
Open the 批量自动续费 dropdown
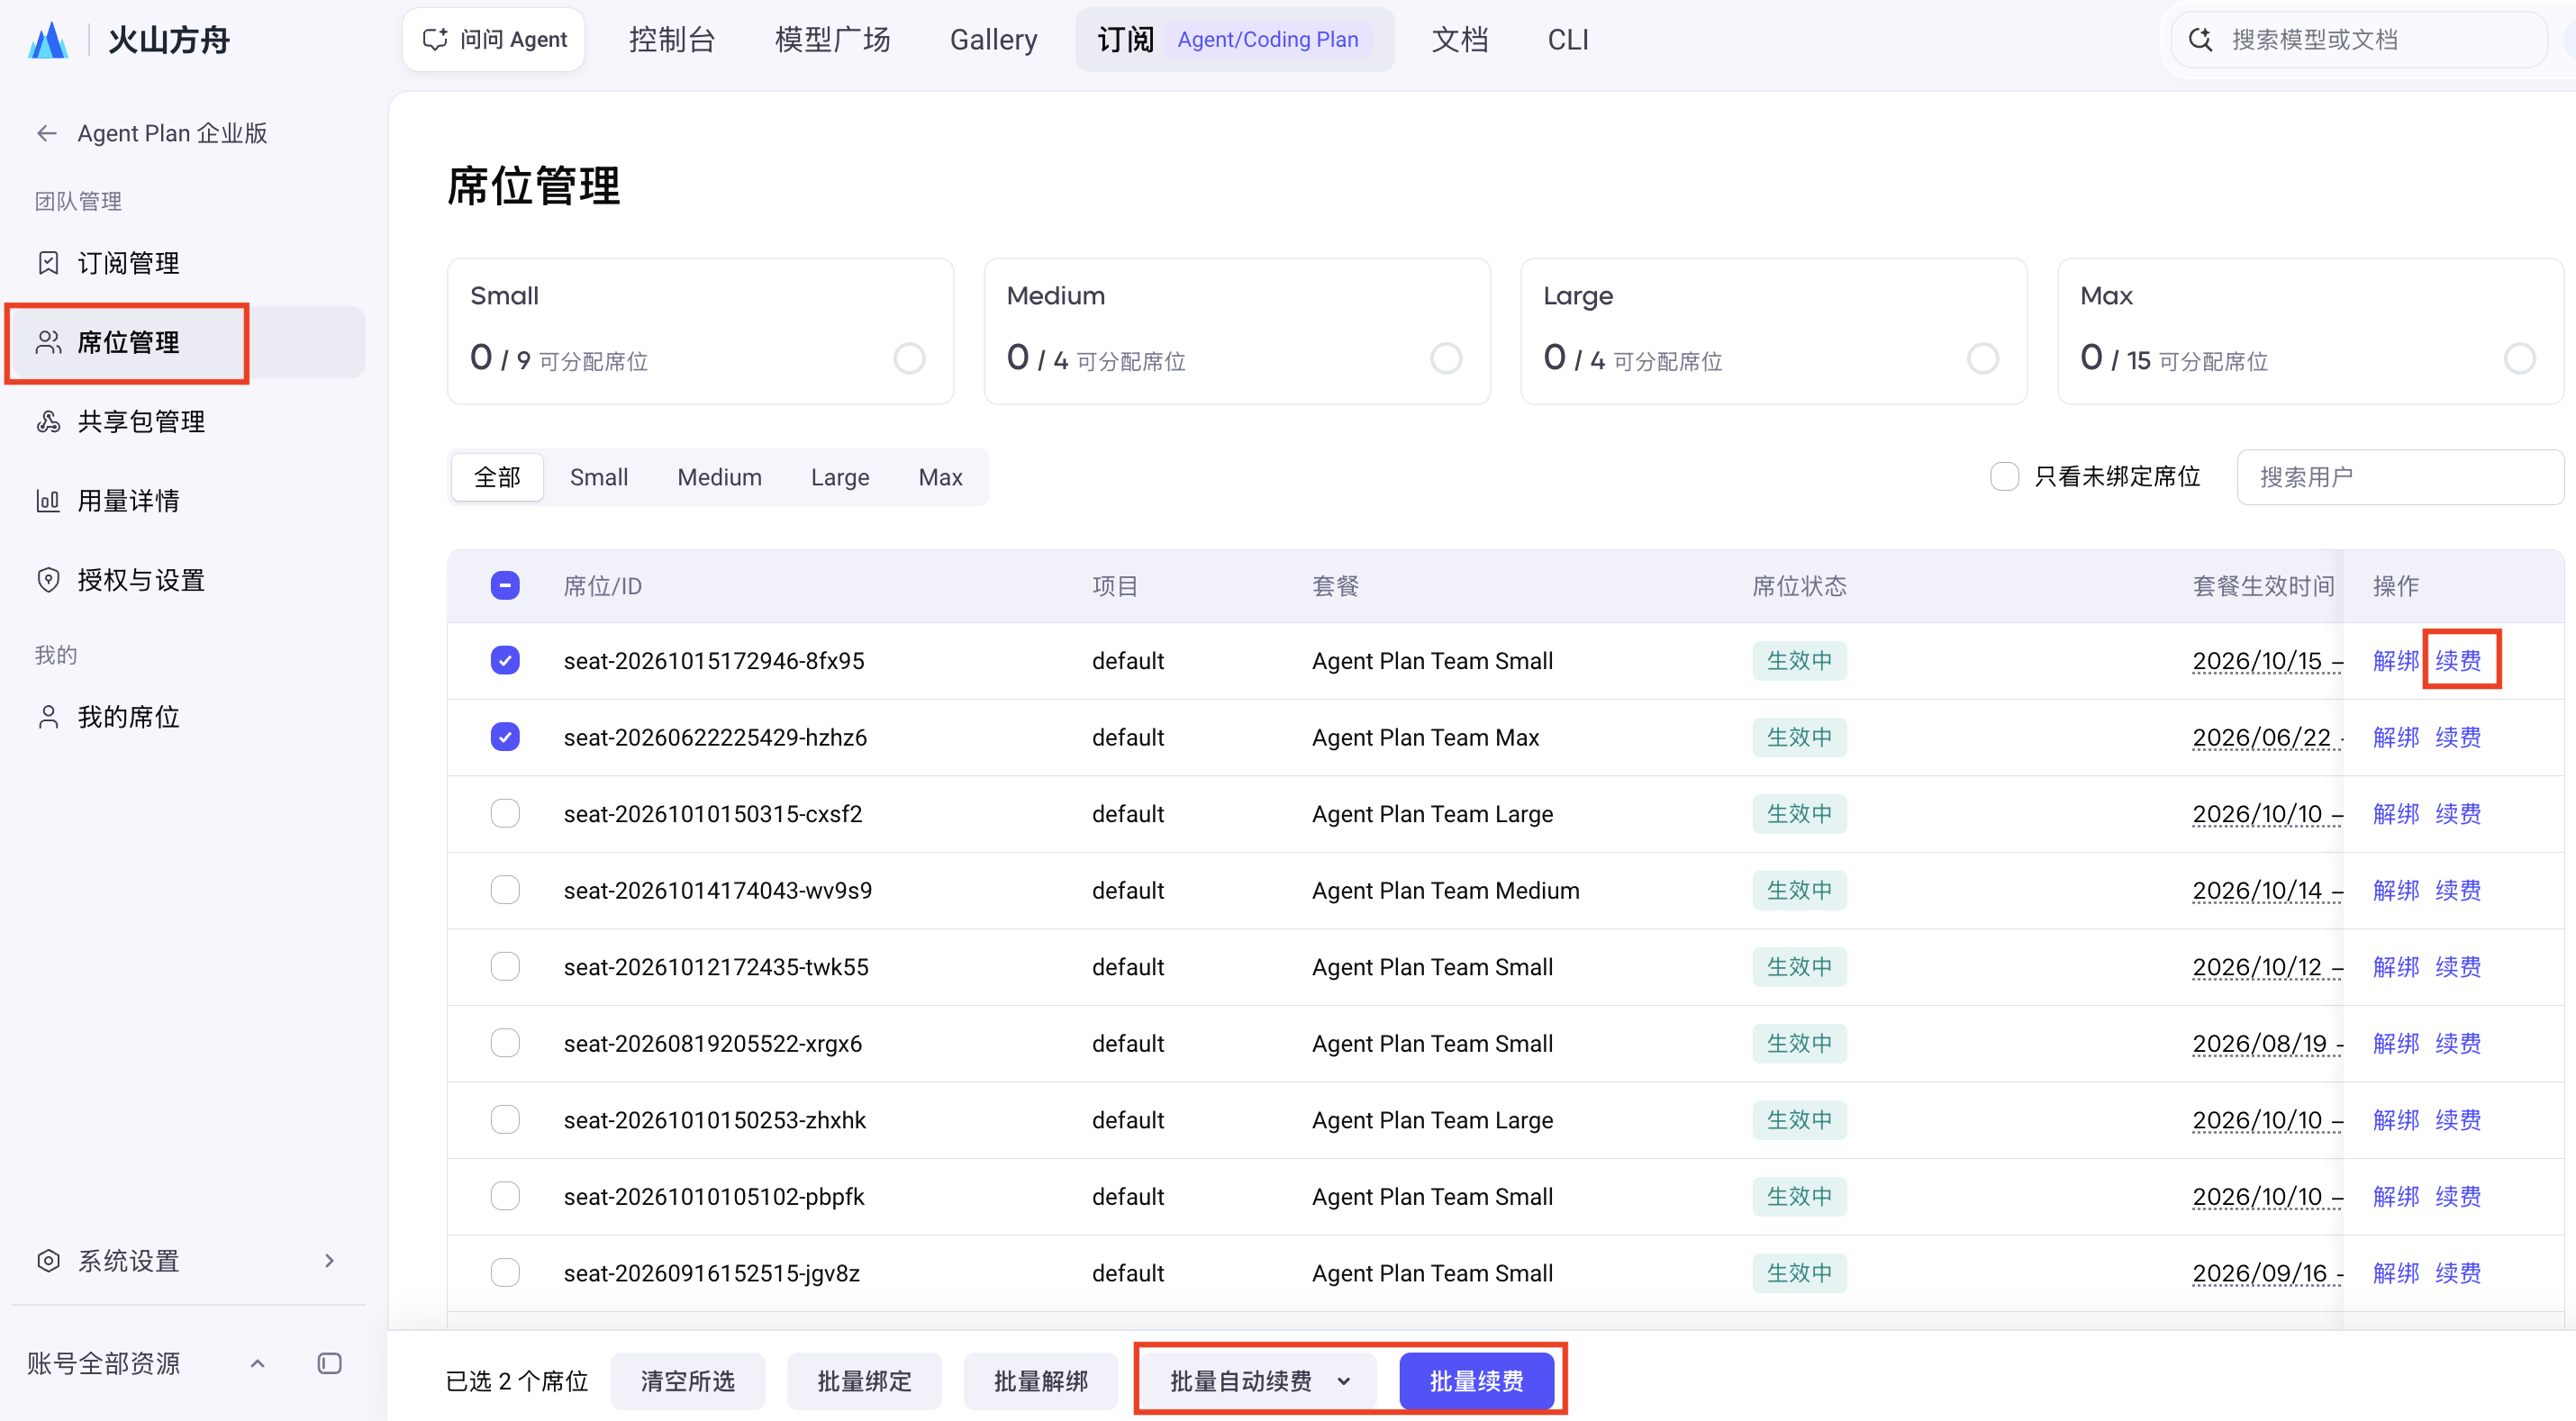(1259, 1381)
